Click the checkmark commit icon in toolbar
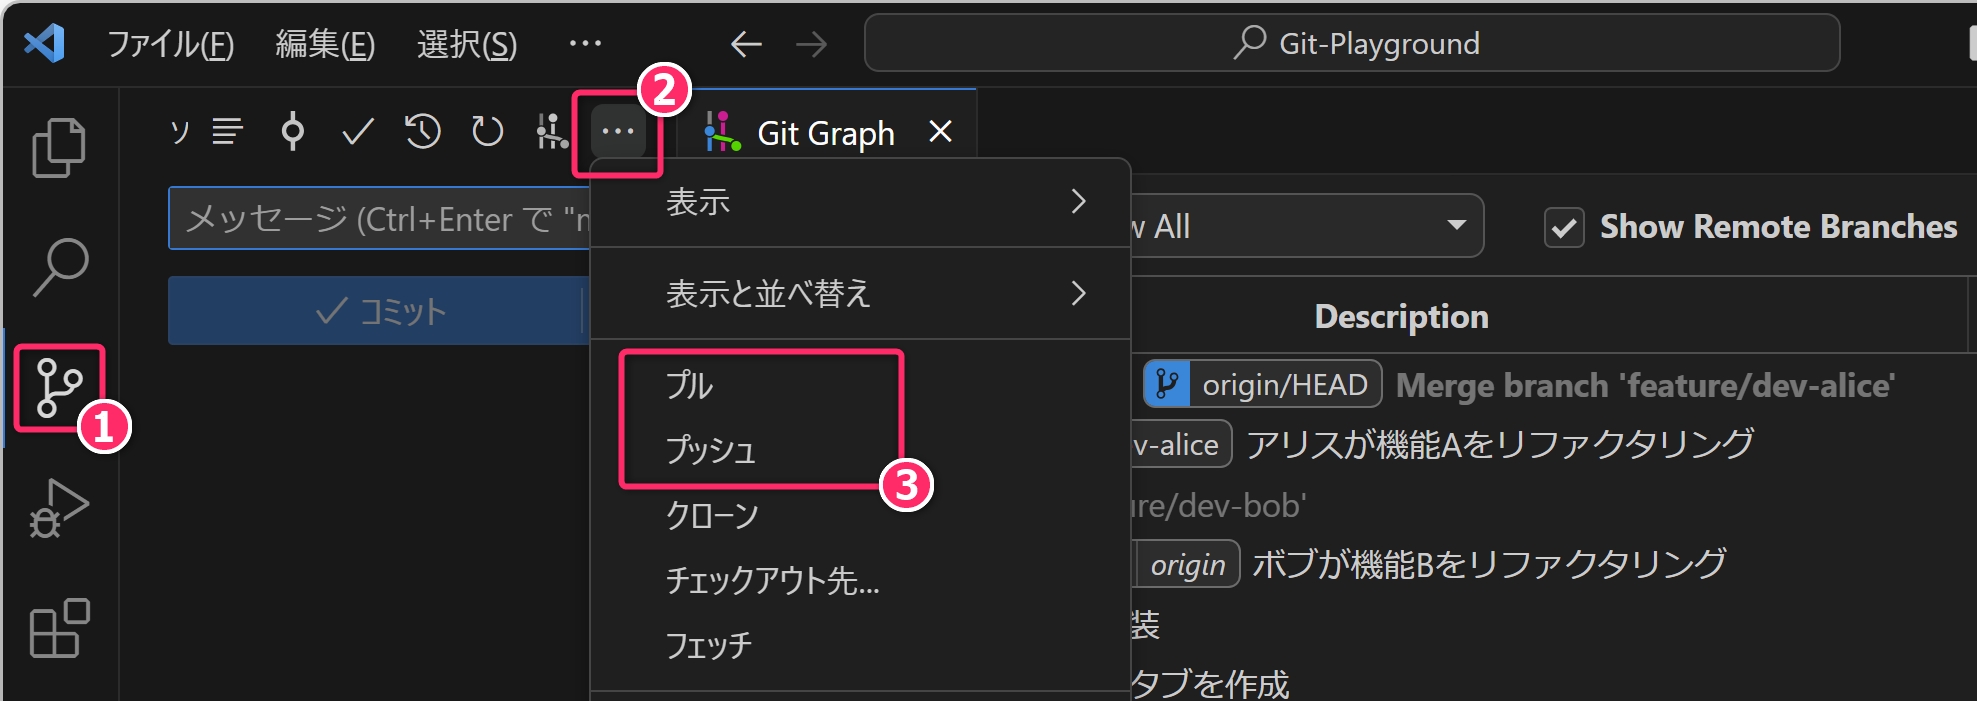Image resolution: width=1977 pixels, height=701 pixels. click(x=357, y=132)
